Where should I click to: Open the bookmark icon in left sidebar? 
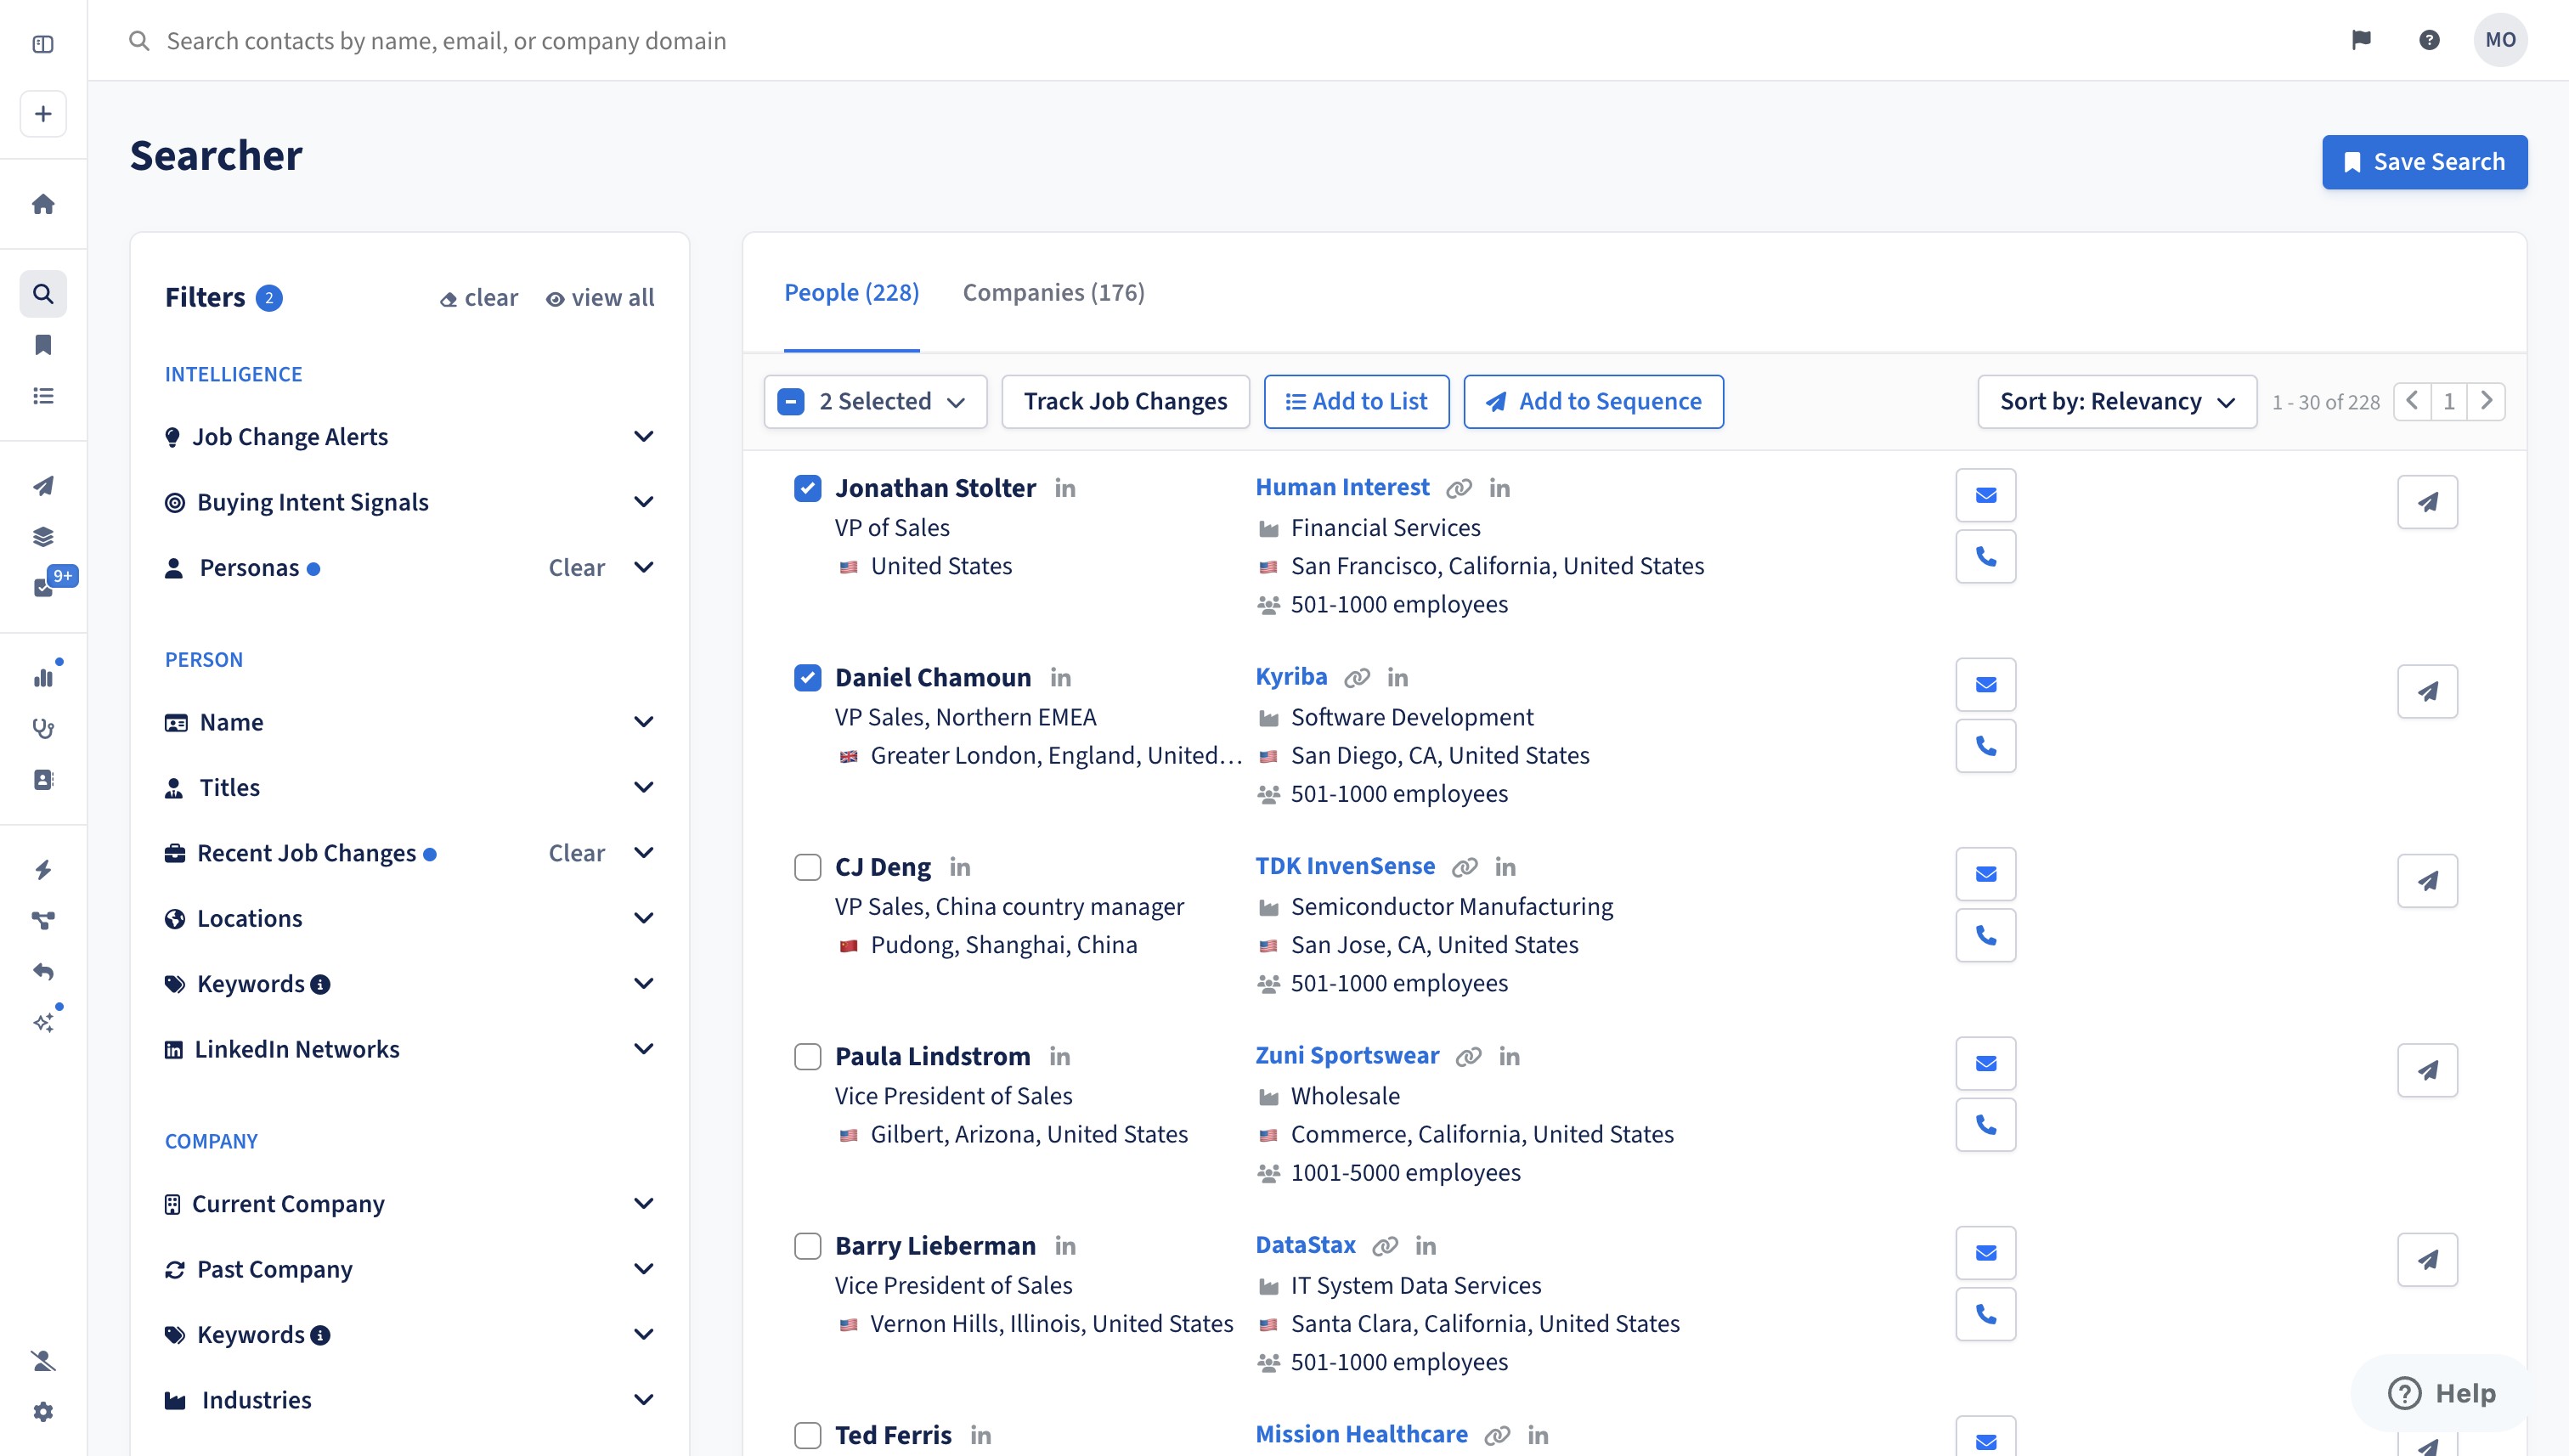(x=43, y=345)
